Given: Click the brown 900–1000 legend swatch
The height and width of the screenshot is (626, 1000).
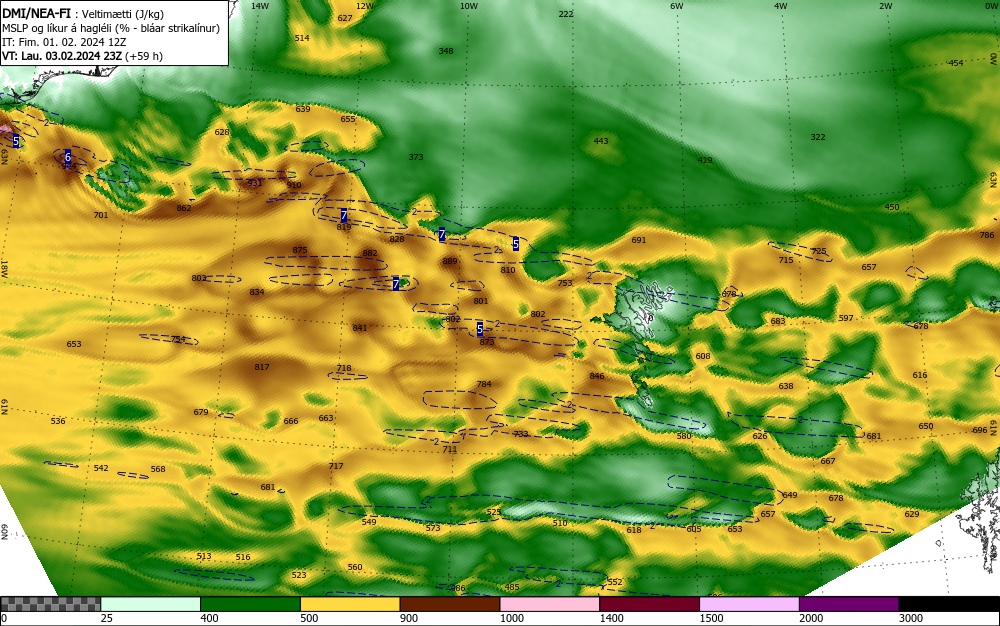Looking at the screenshot, I should (x=450, y=604).
